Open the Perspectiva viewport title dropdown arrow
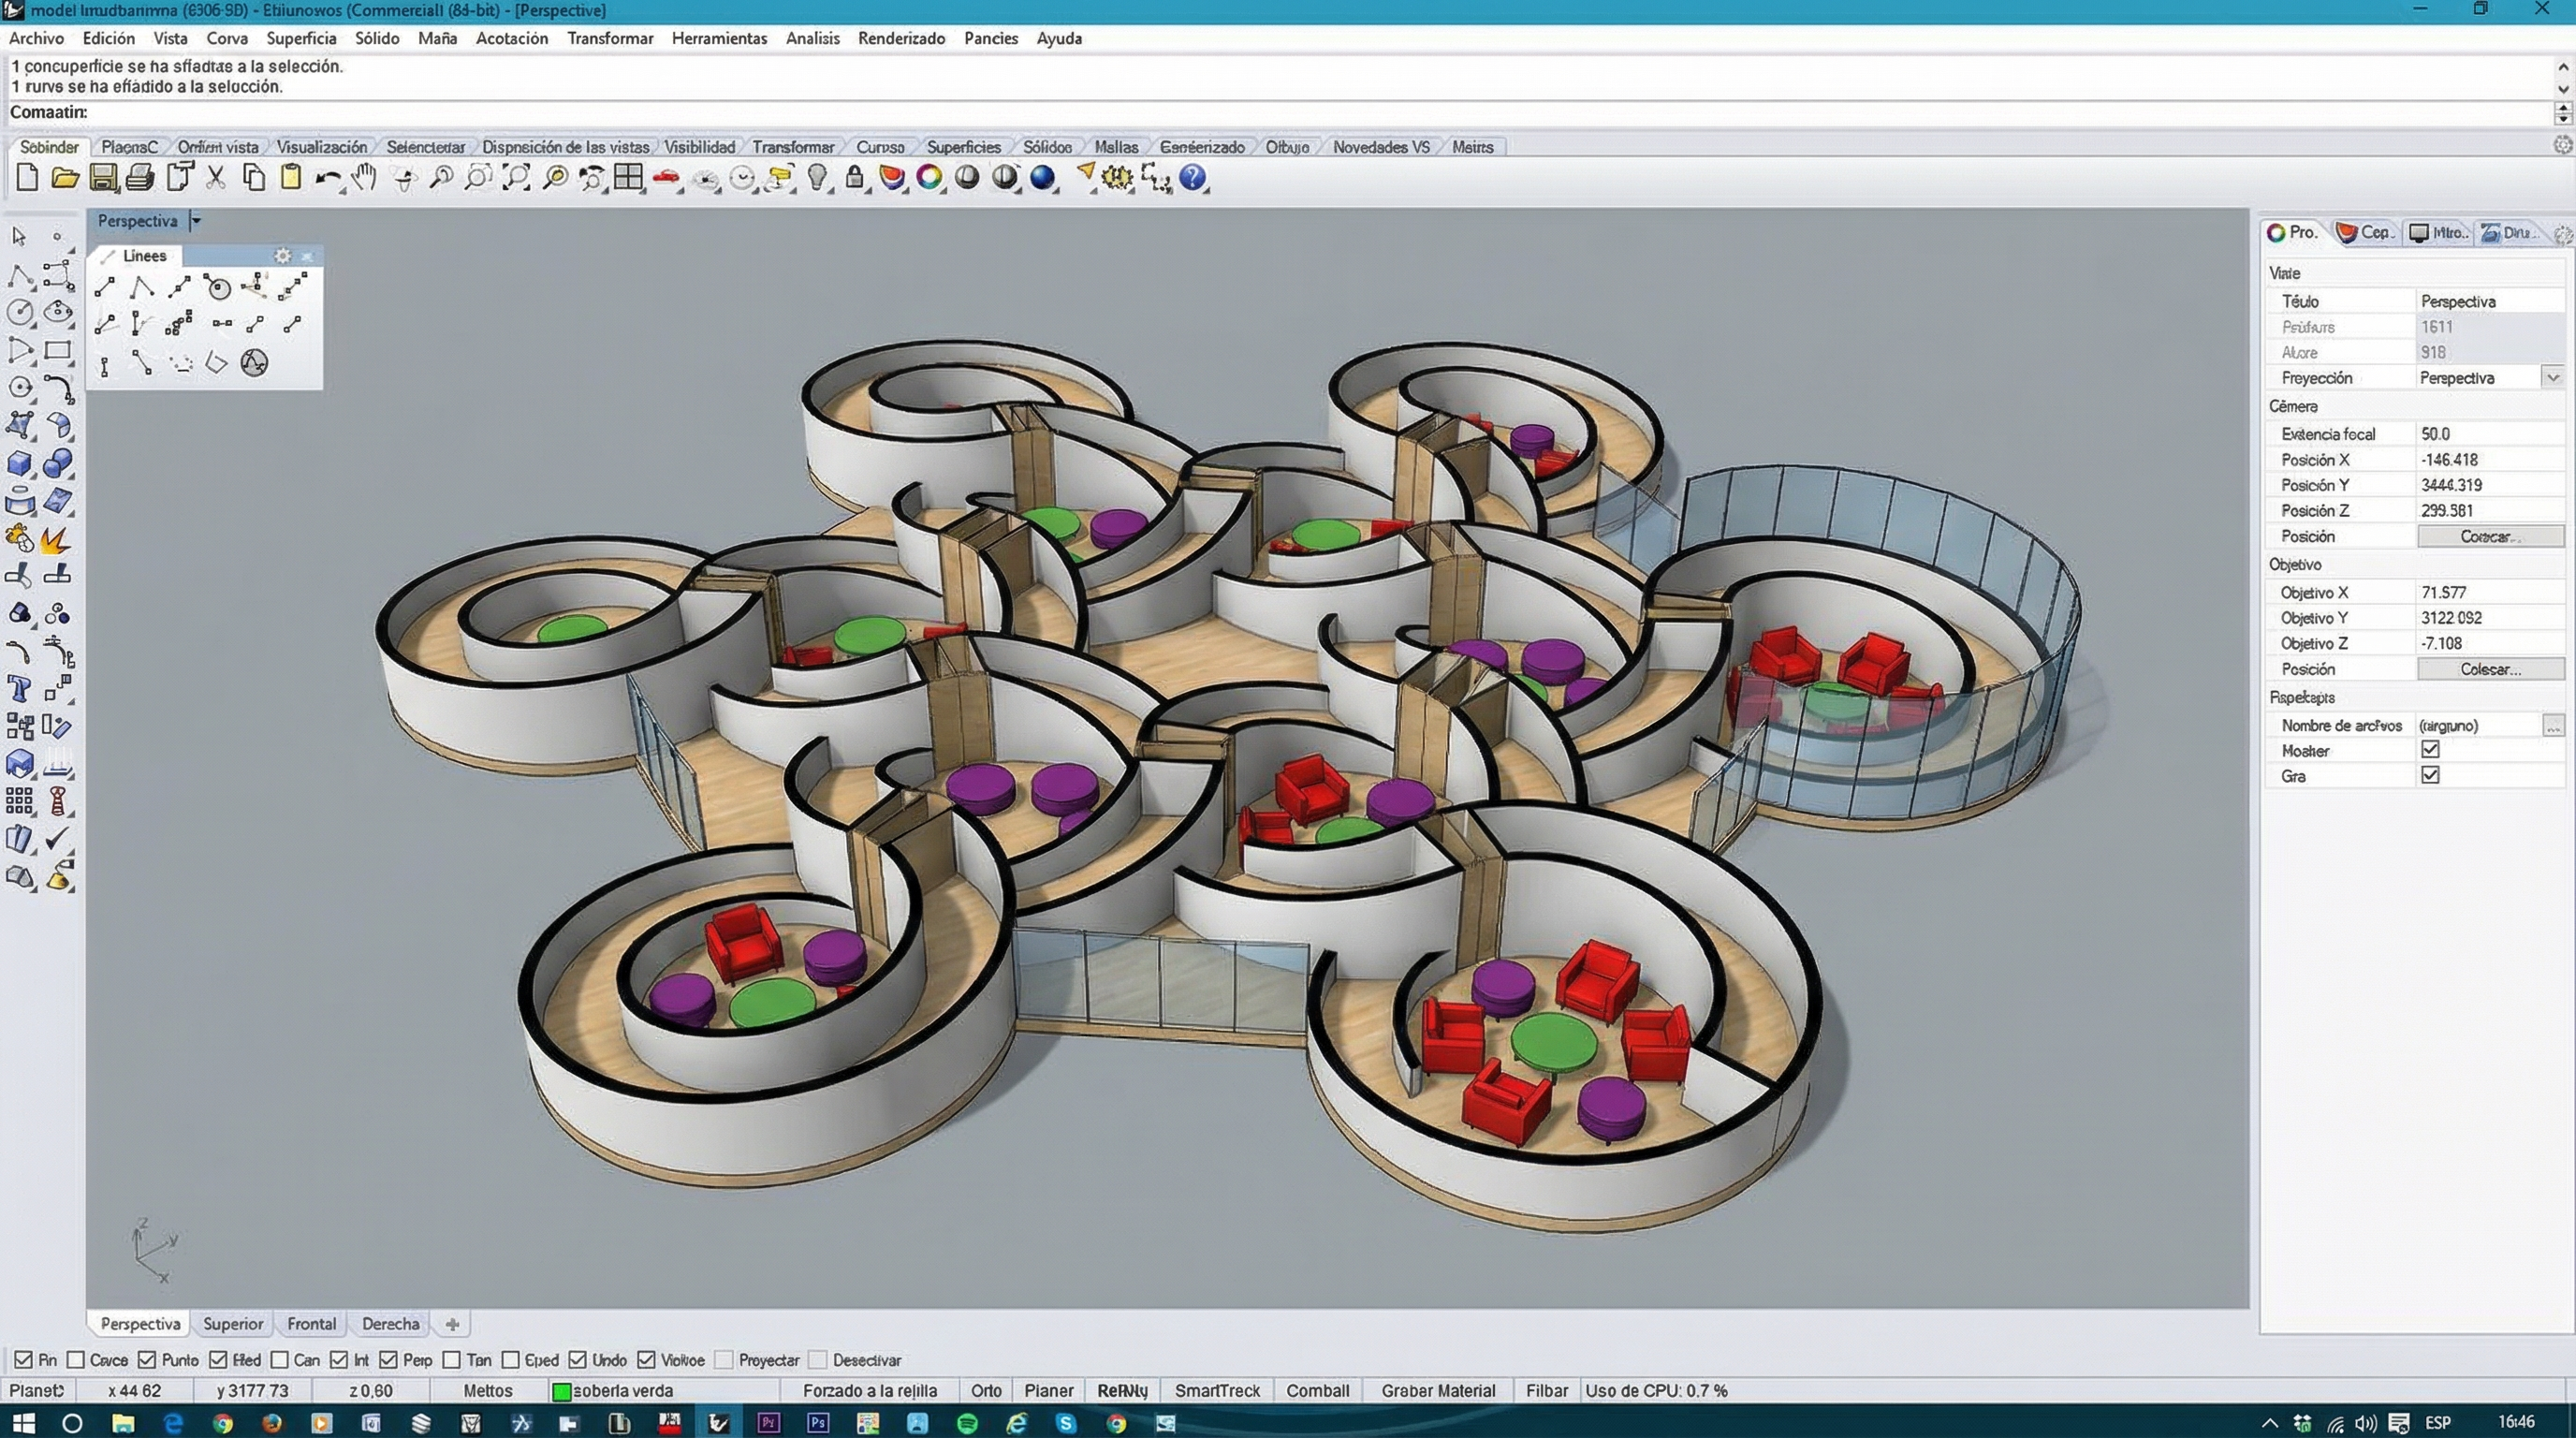Screen dimensions: 2576x1438 click(196, 221)
